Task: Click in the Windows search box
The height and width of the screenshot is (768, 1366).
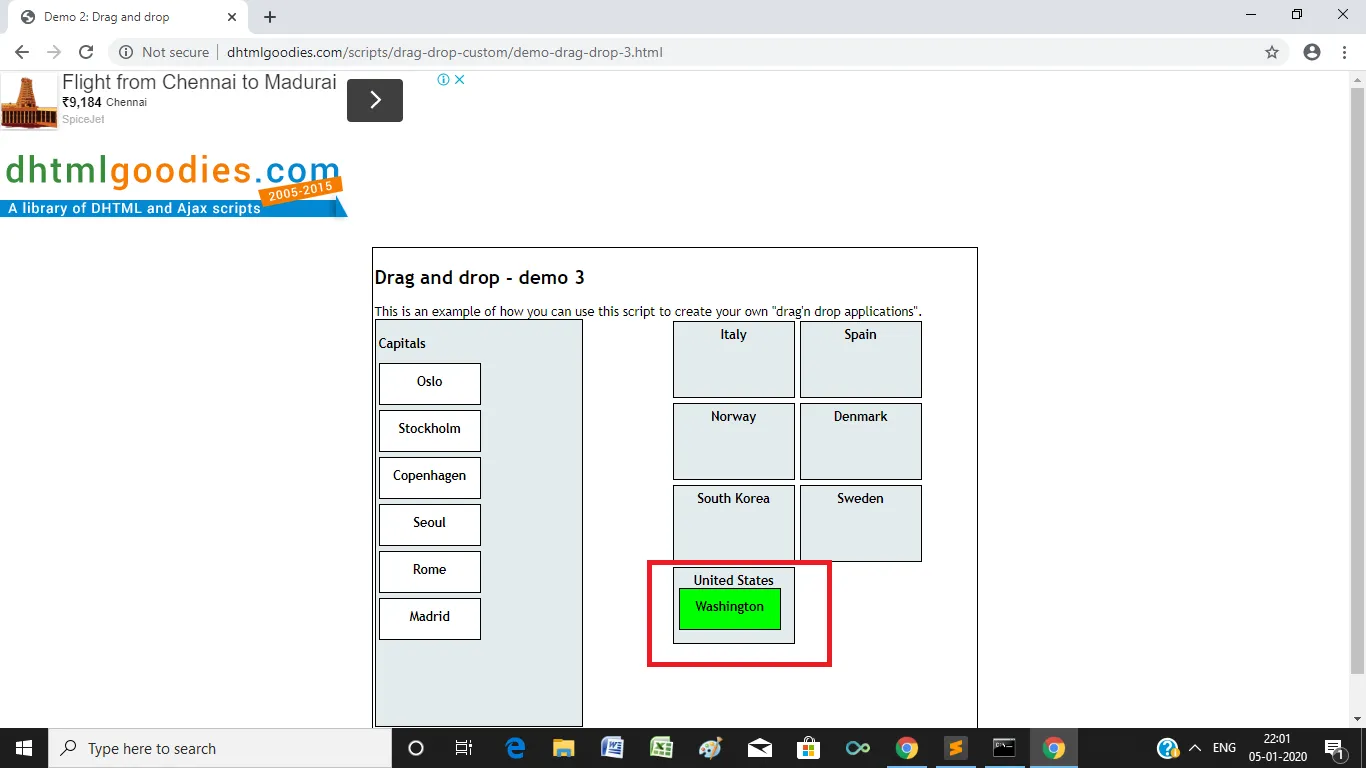Action: coord(220,748)
